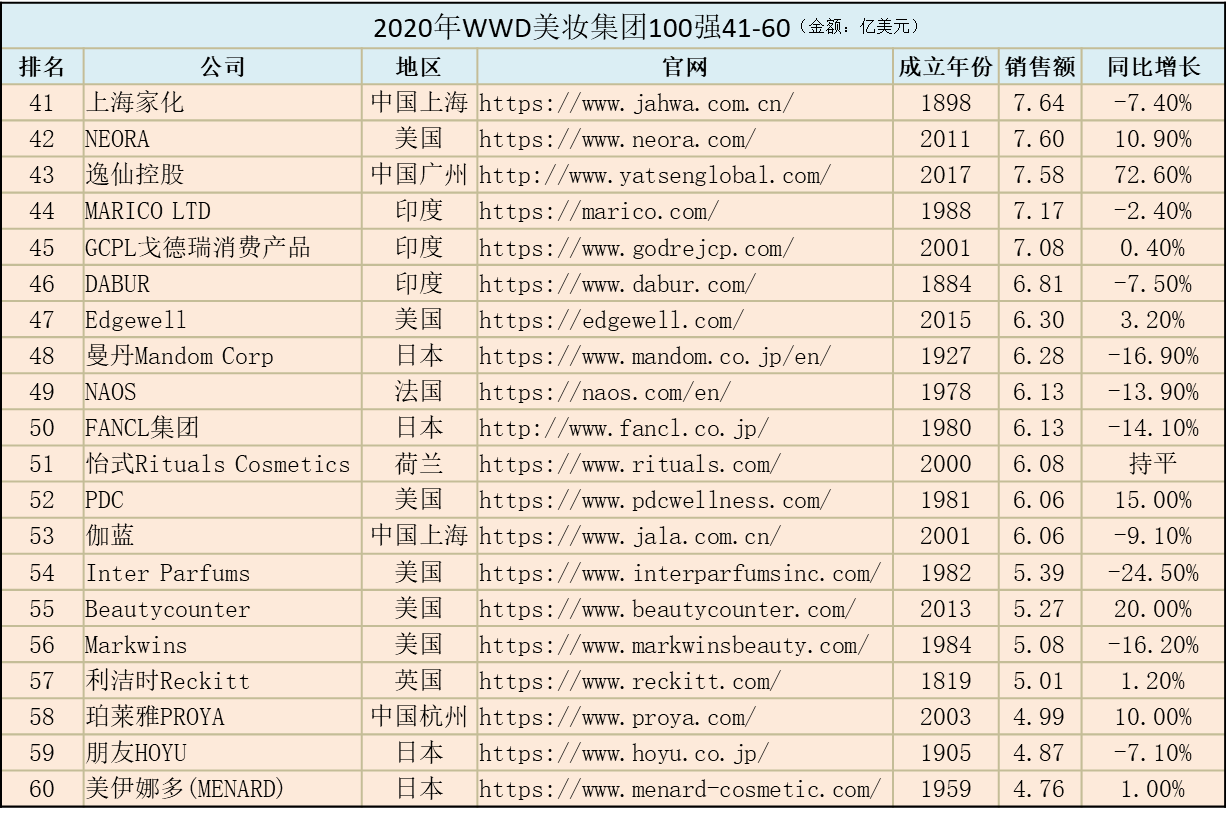Click the growth value '72.60%'
Screen dimensions: 1226x819
click(x=1153, y=175)
